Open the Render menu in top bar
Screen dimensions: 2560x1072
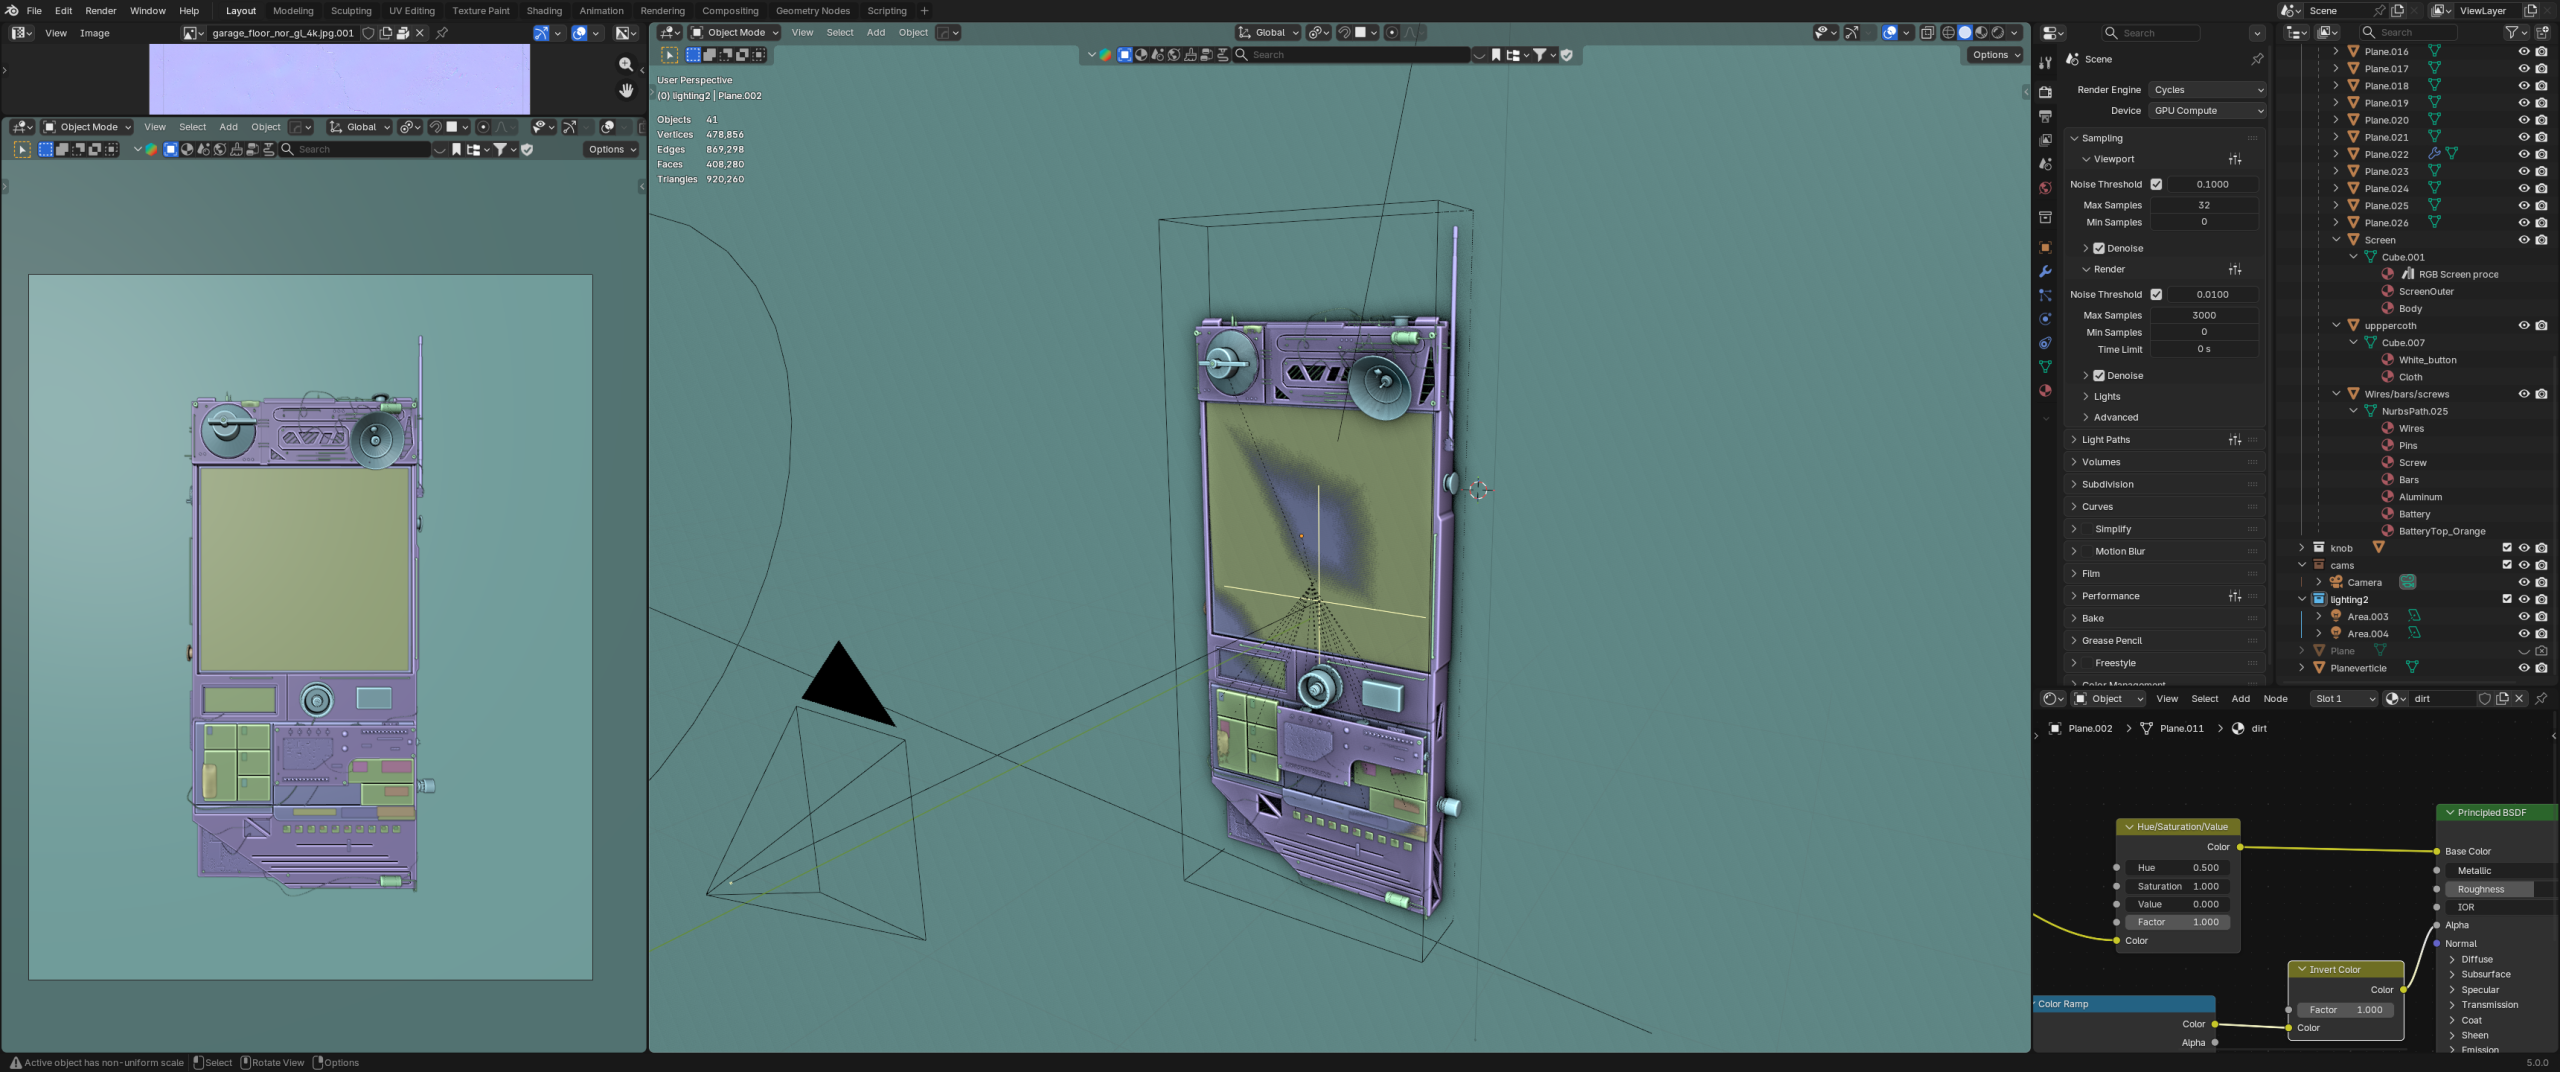click(x=100, y=11)
